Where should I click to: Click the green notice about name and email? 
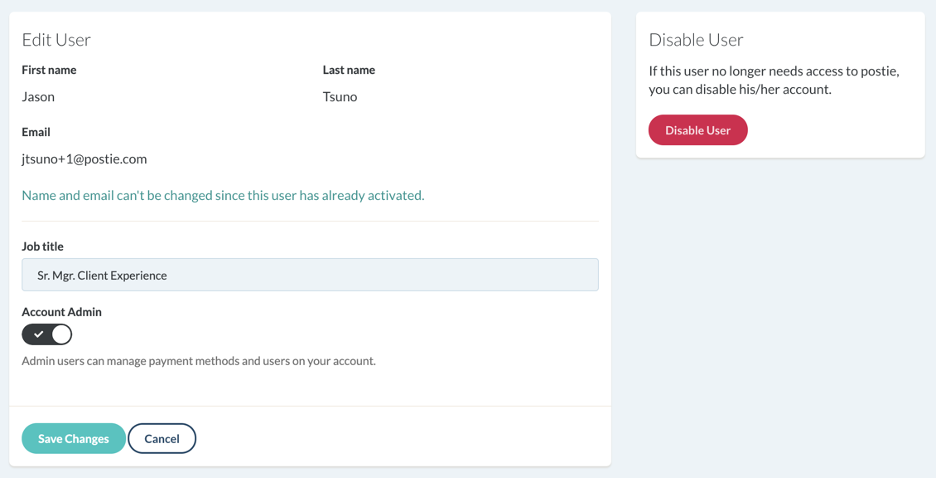[223, 195]
